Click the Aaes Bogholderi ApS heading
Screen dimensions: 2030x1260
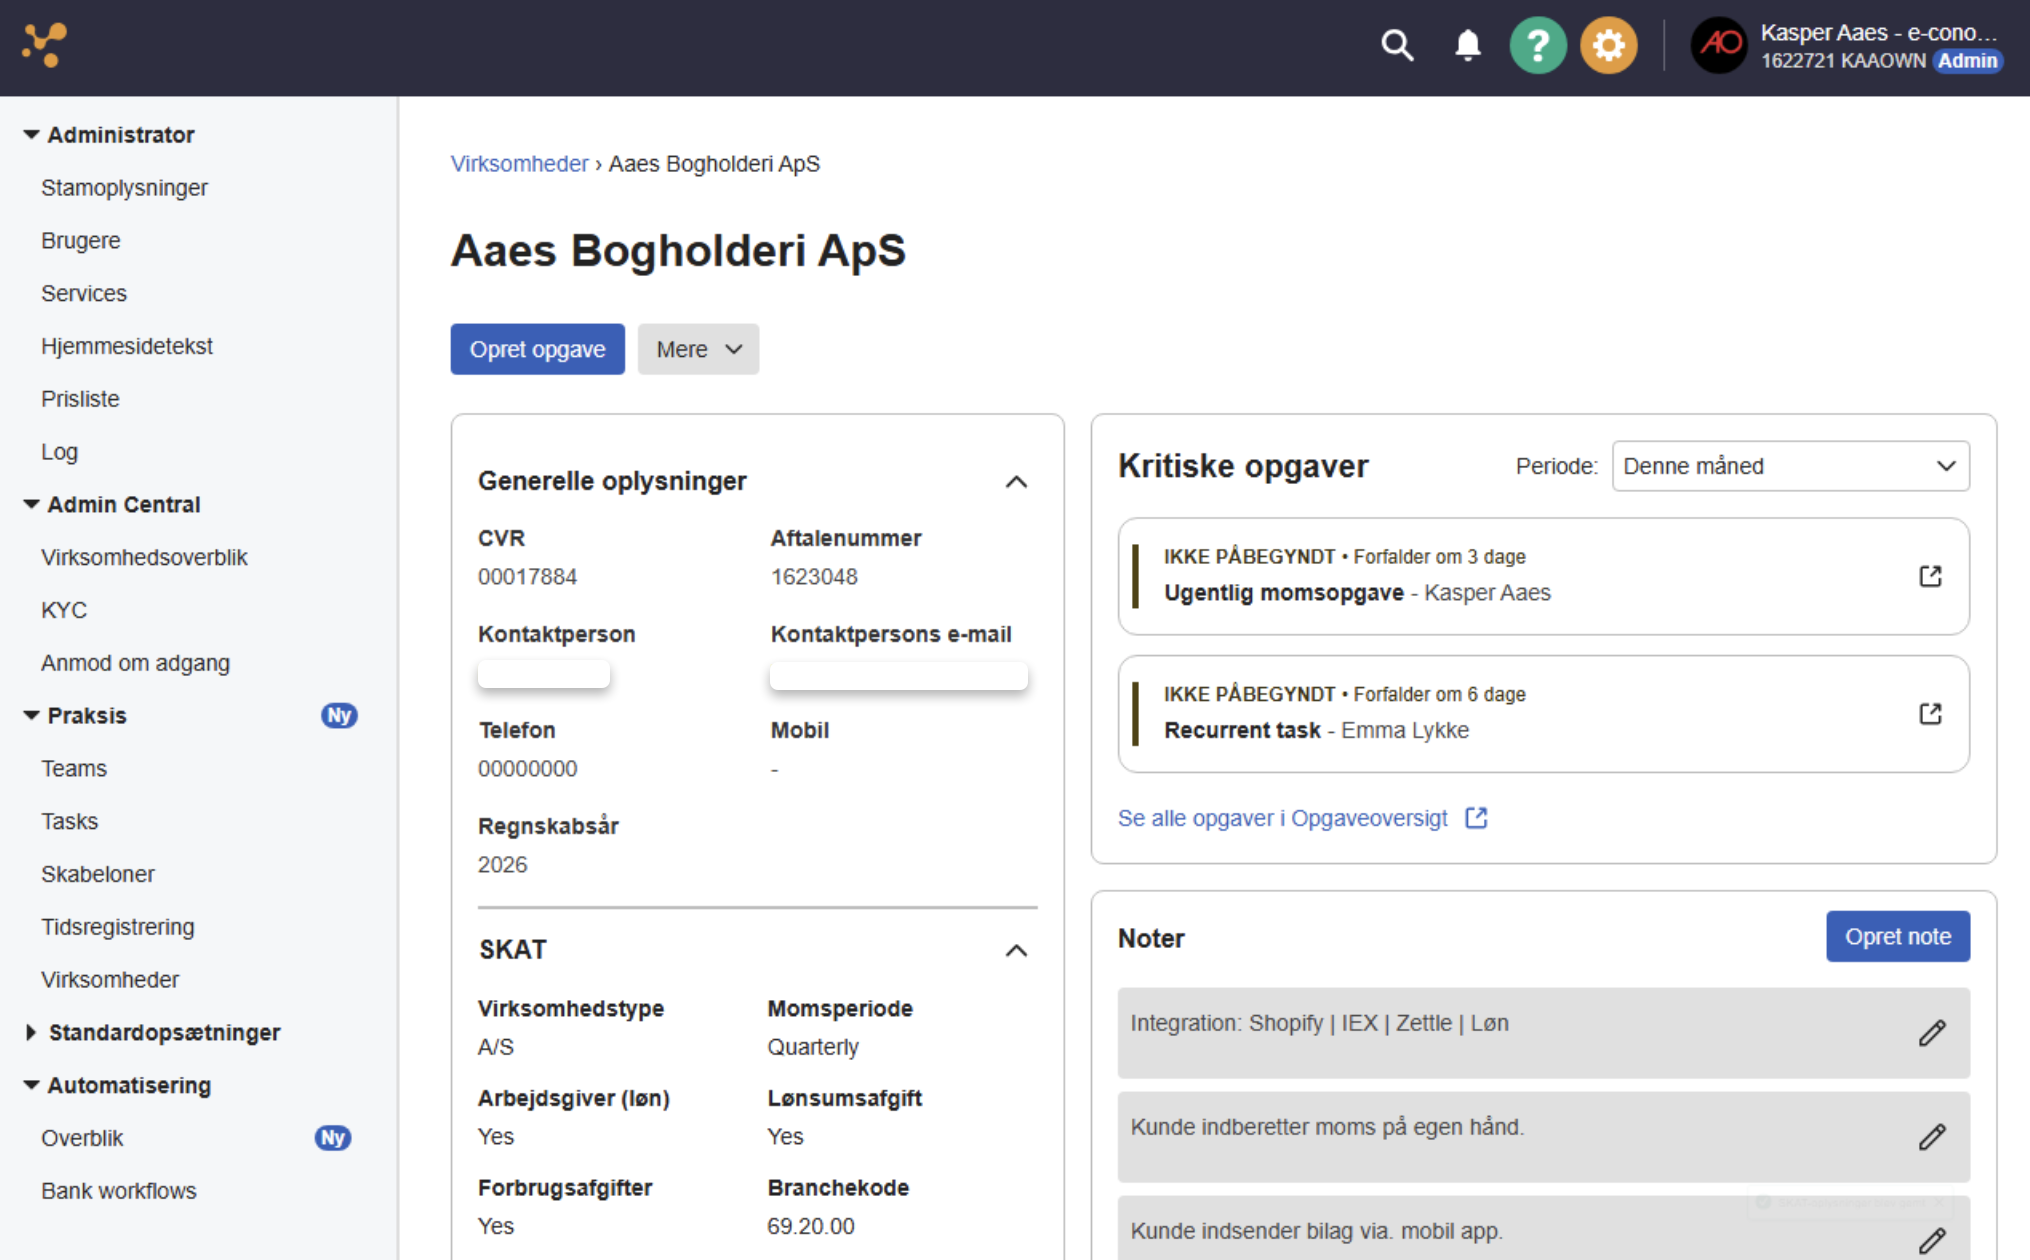[678, 250]
